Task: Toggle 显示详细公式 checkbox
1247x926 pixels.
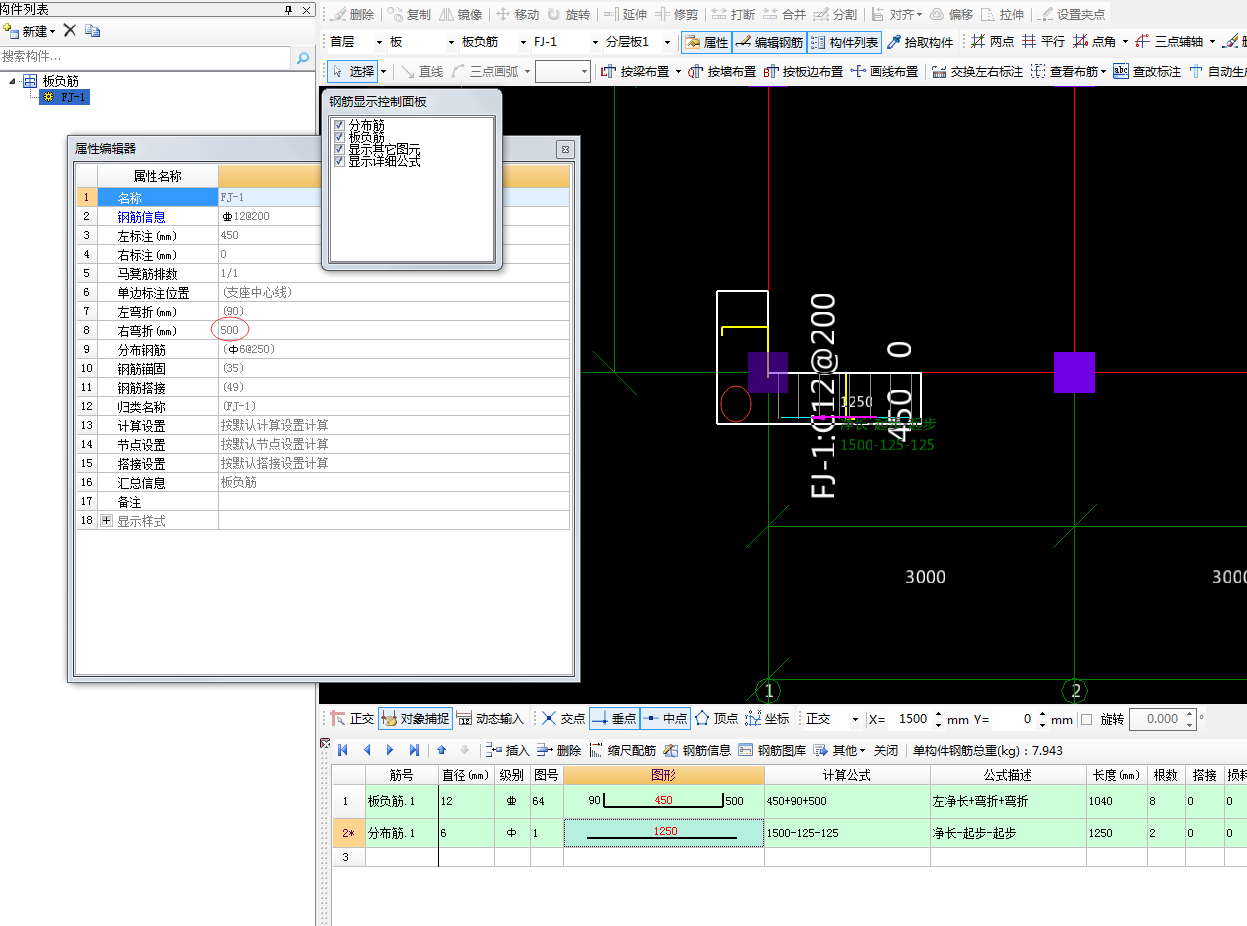Action: tap(340, 160)
